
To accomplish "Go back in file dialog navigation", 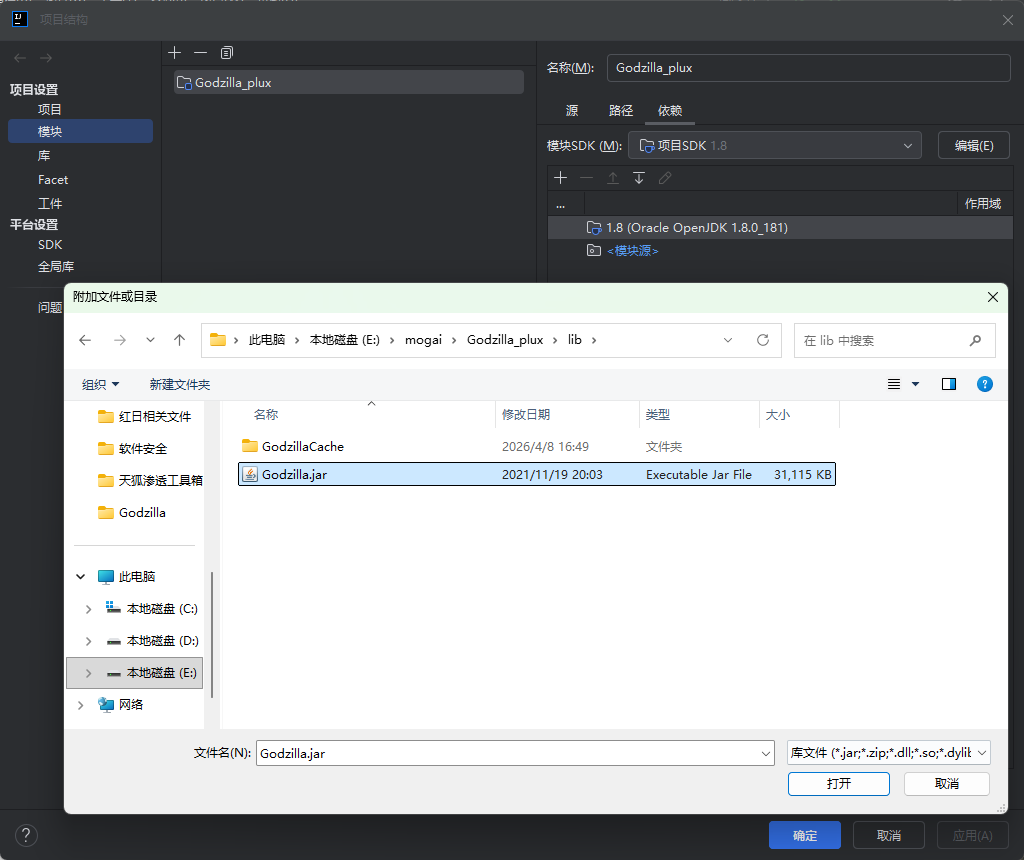I will point(85,340).
